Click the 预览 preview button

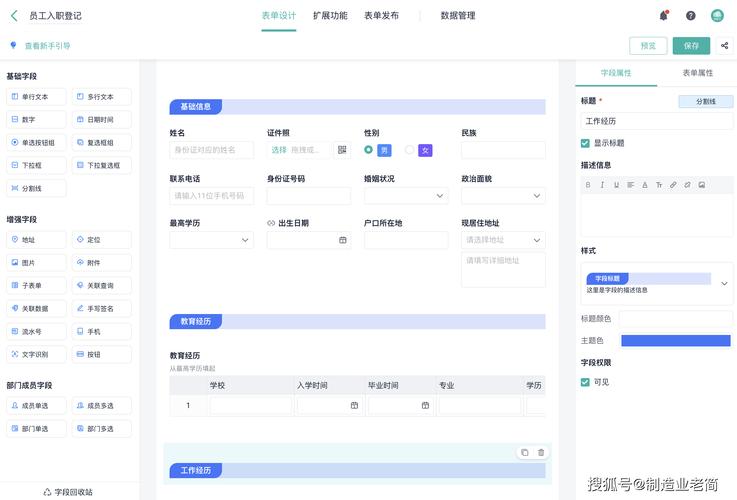(648, 46)
